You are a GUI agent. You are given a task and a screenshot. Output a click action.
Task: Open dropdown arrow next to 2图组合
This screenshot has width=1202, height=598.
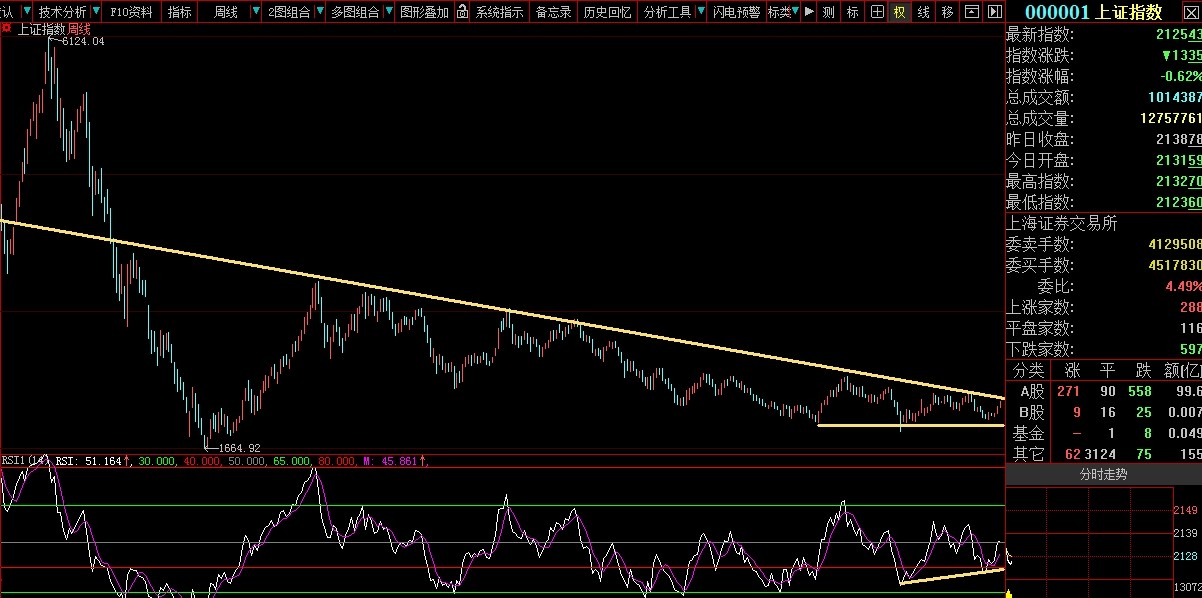[x=319, y=12]
